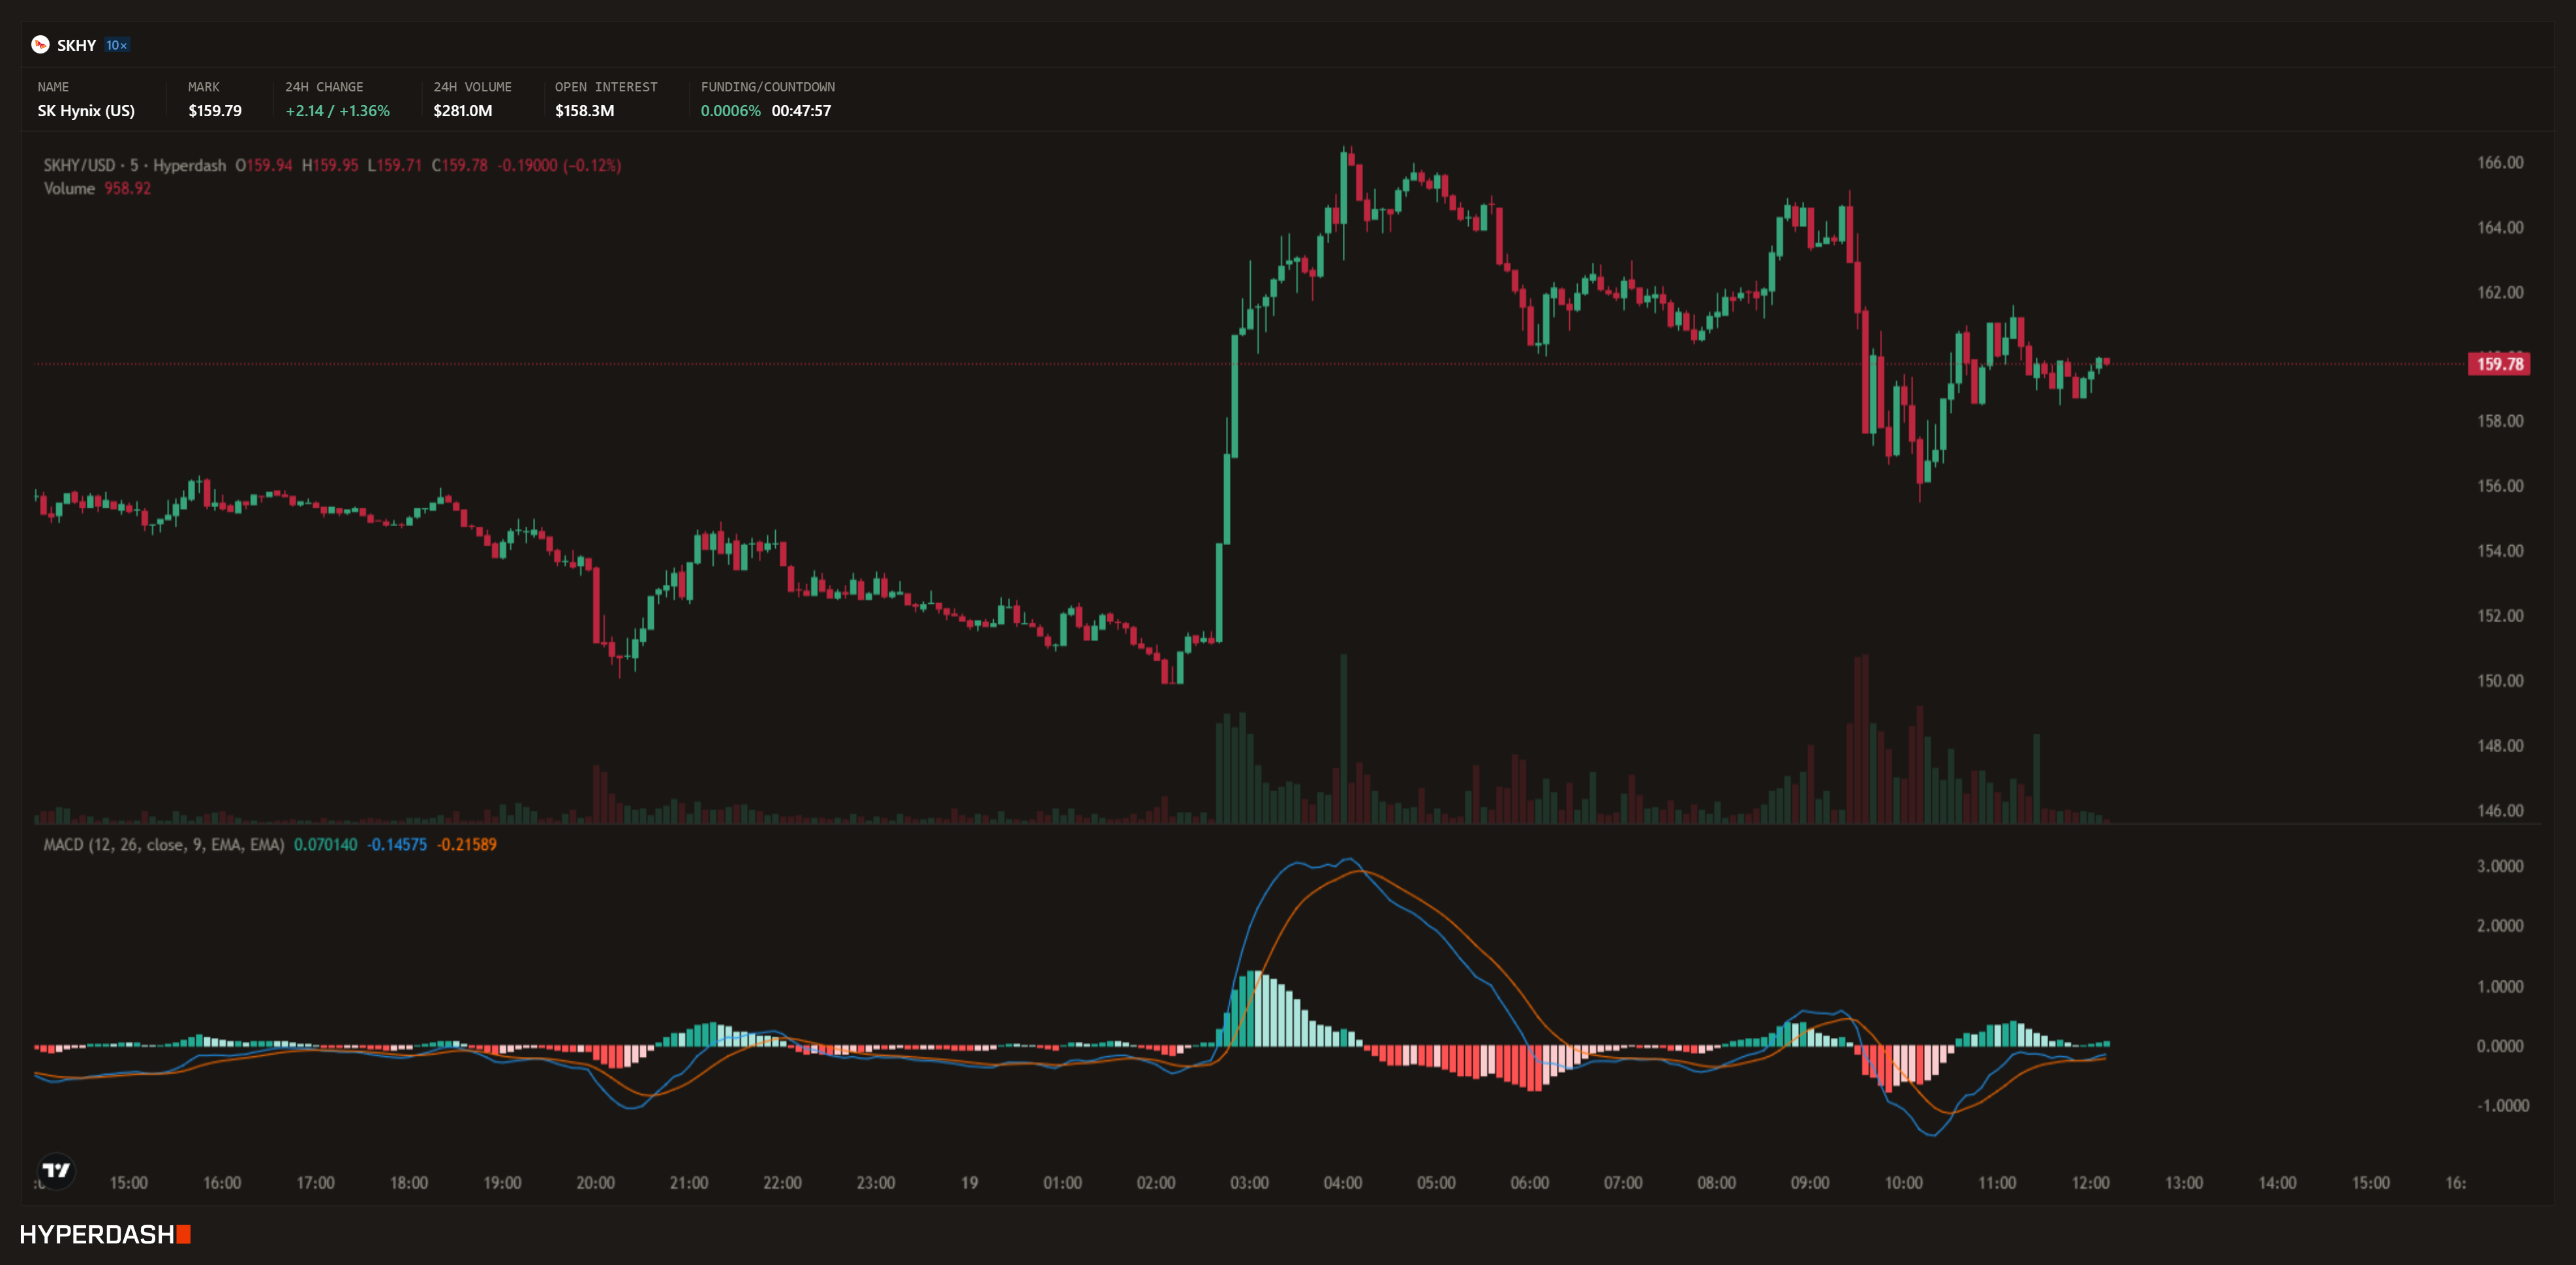
Task: Click the 156.00 price axis label
Action: (2500, 486)
